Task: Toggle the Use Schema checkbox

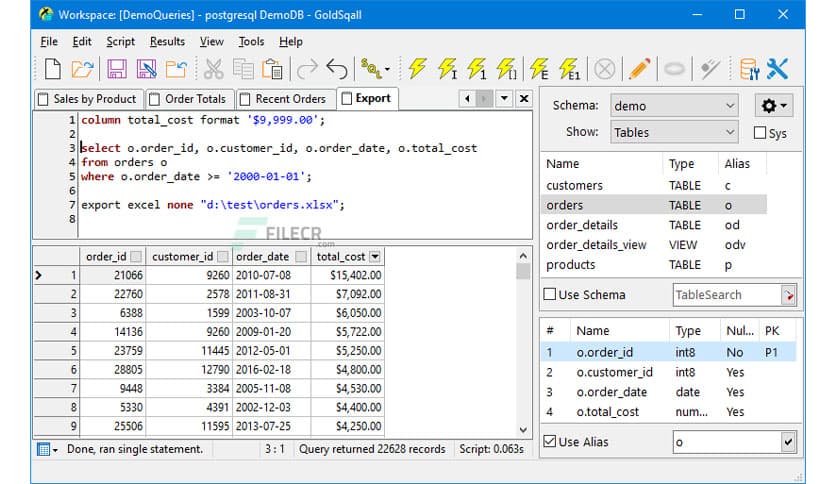Action: (550, 295)
